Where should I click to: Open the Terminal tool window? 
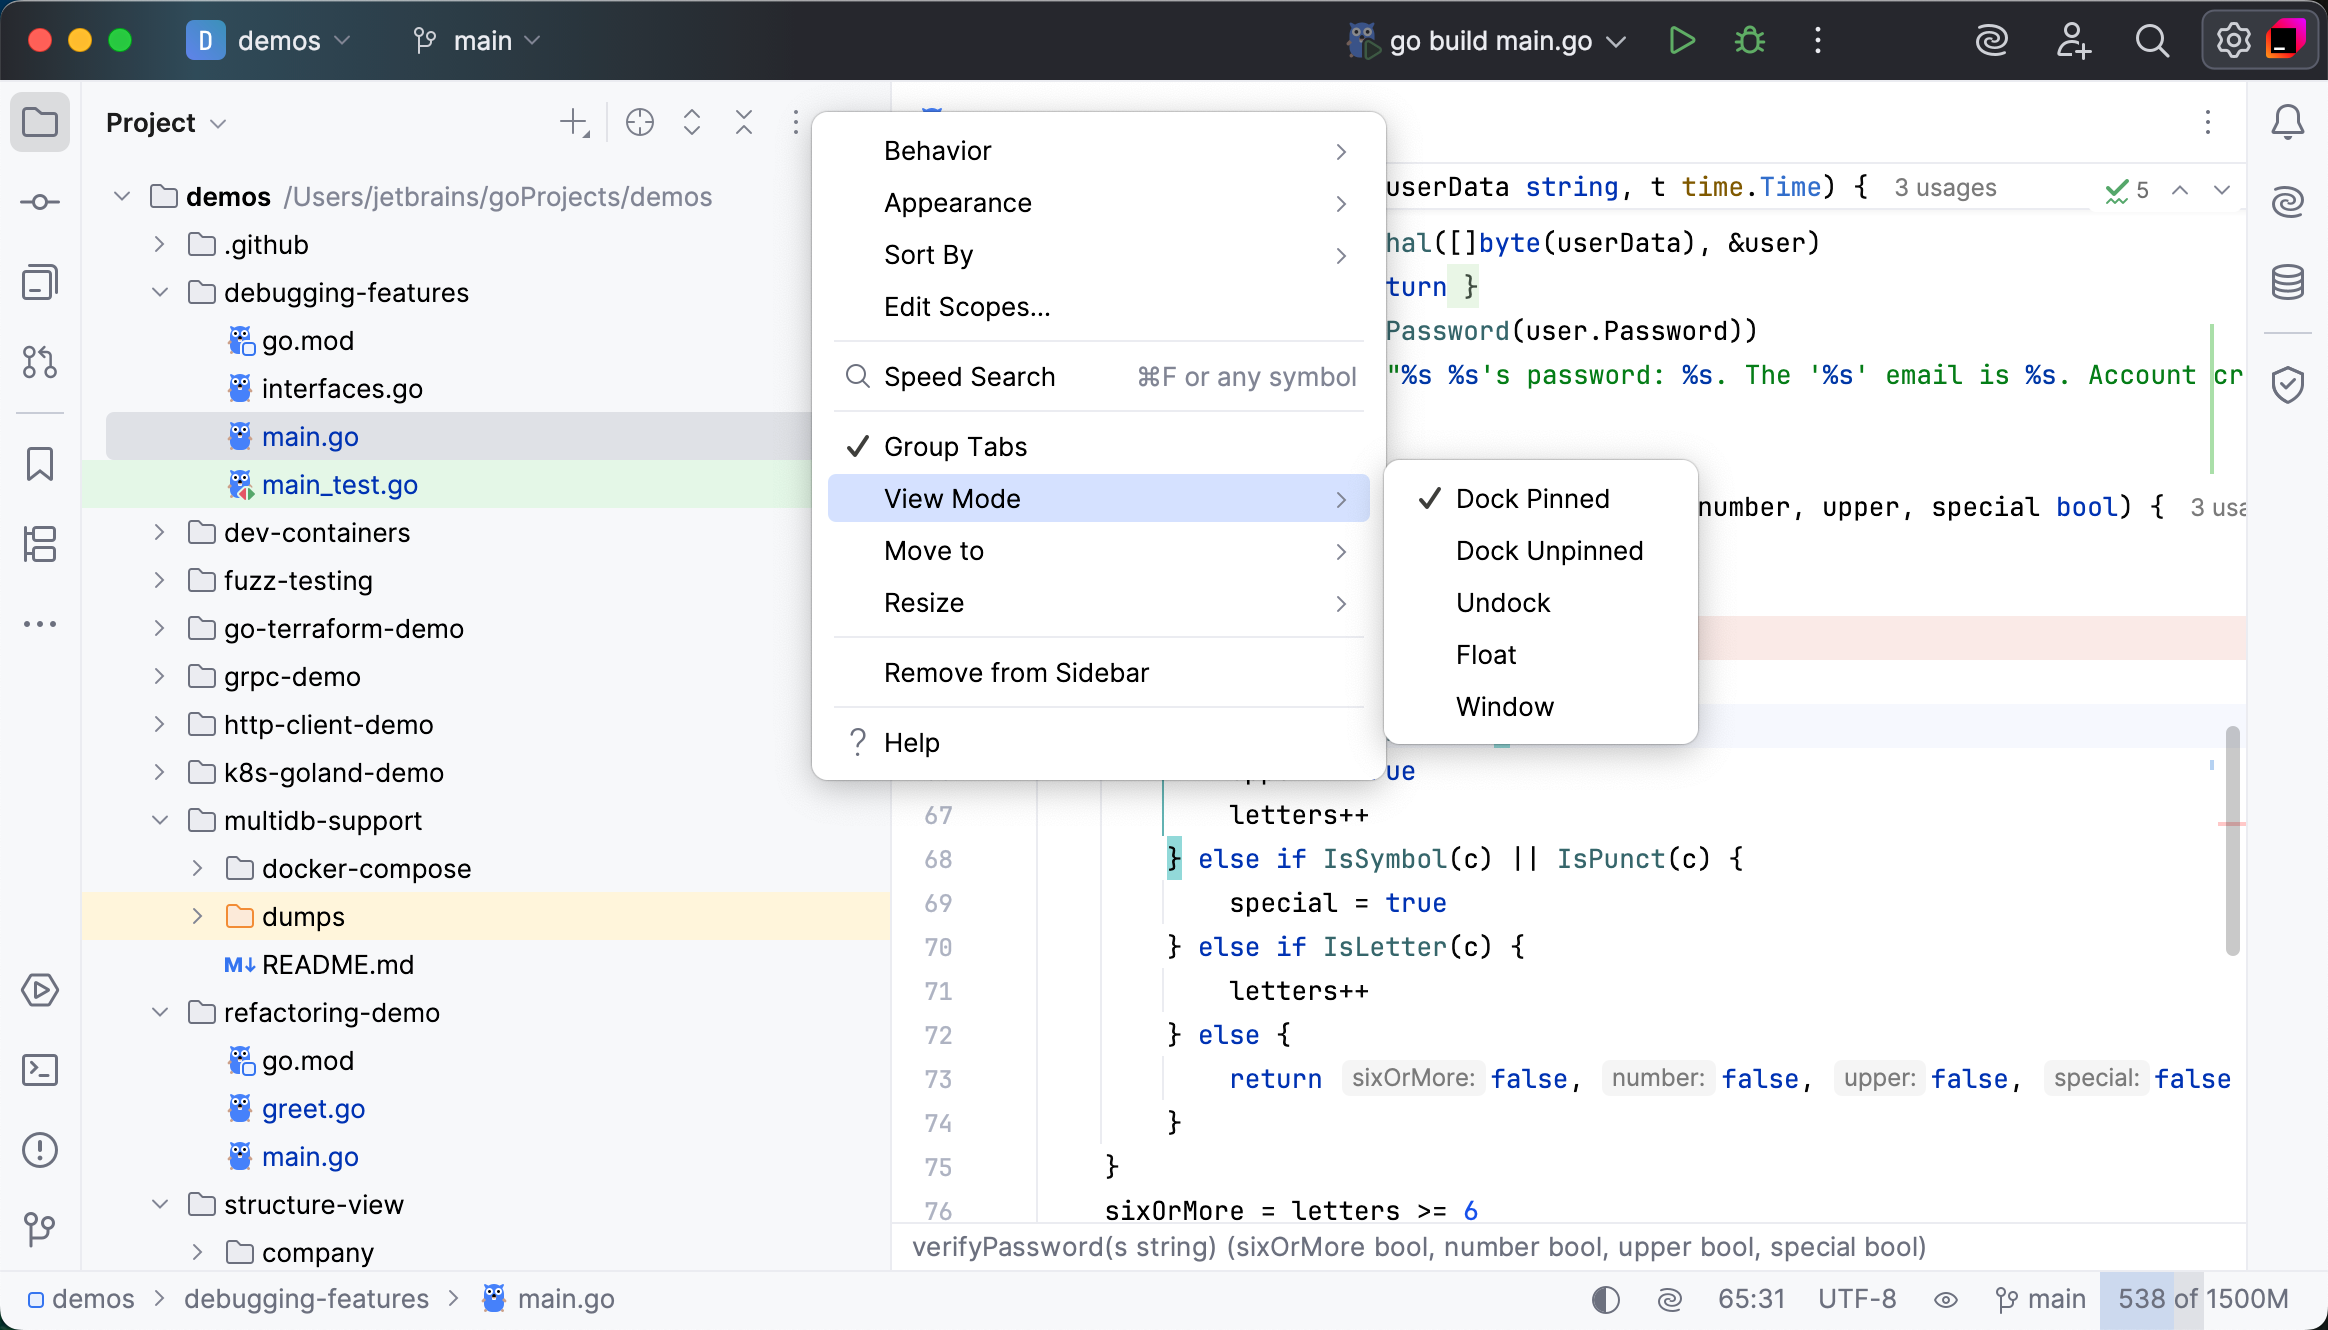tap(40, 1069)
